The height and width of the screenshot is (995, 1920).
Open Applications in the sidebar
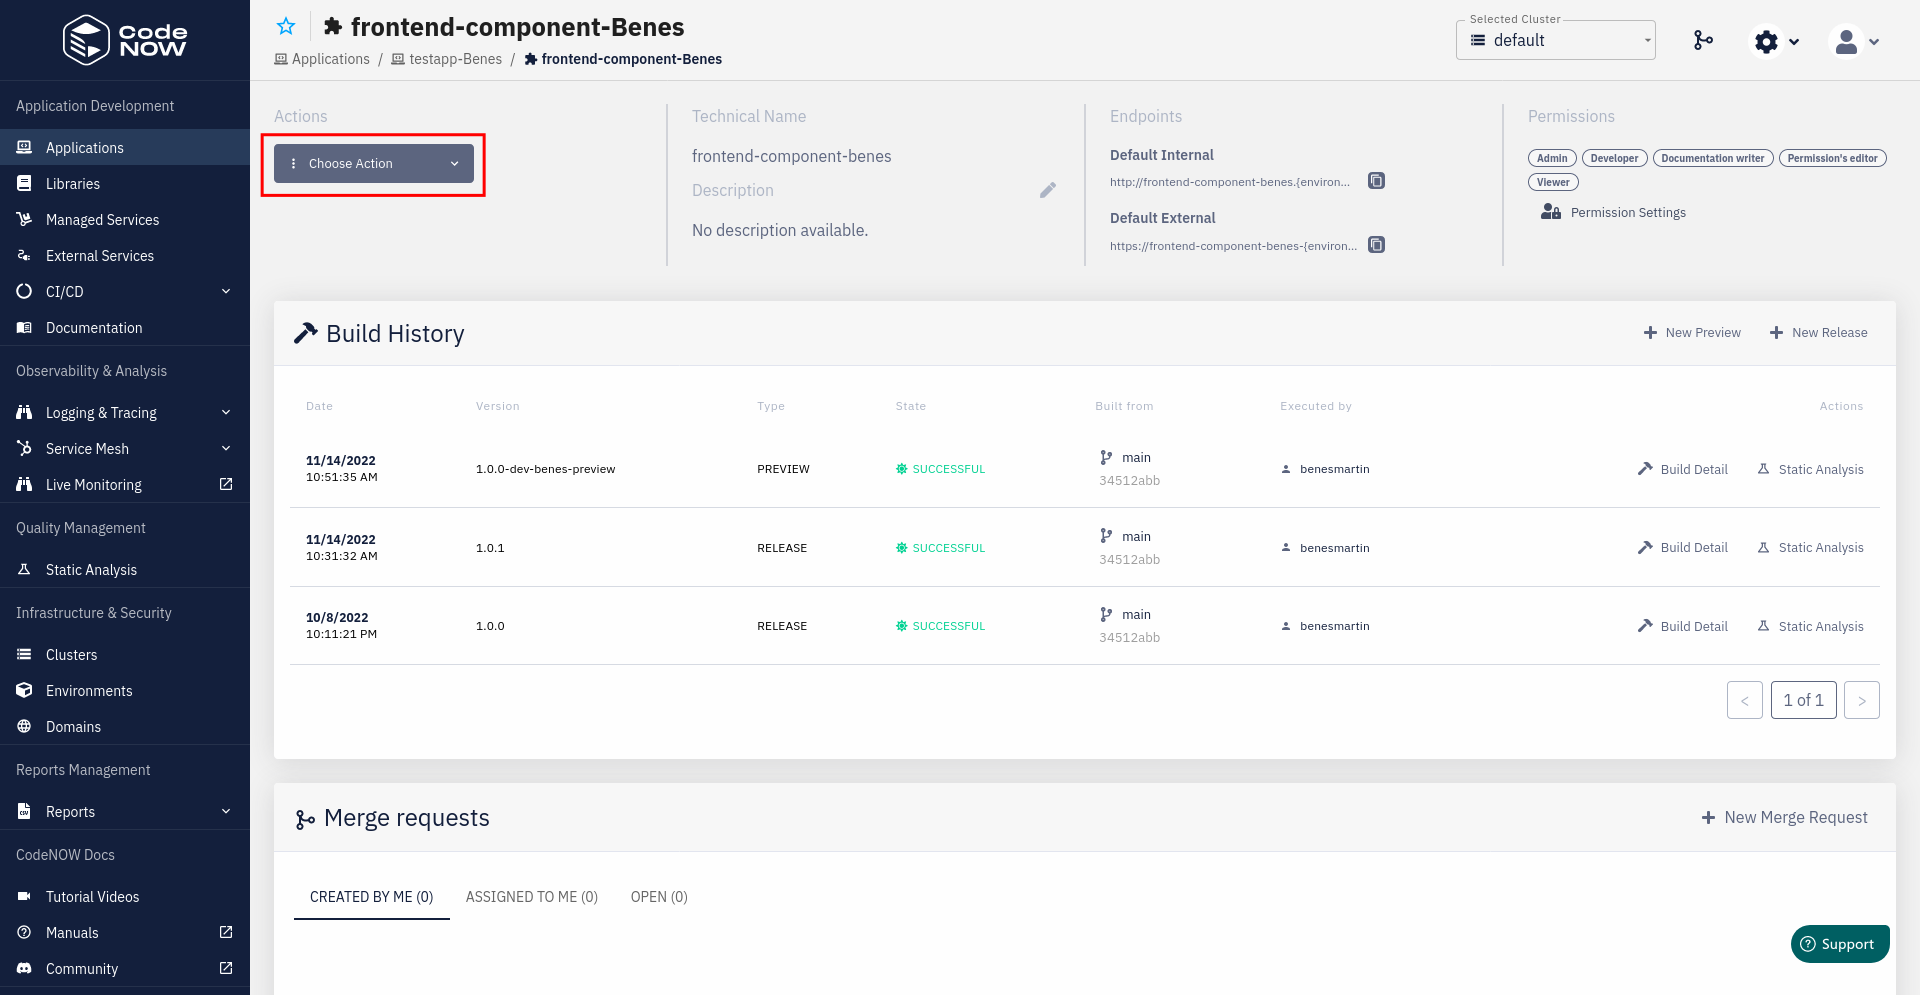click(x=125, y=147)
